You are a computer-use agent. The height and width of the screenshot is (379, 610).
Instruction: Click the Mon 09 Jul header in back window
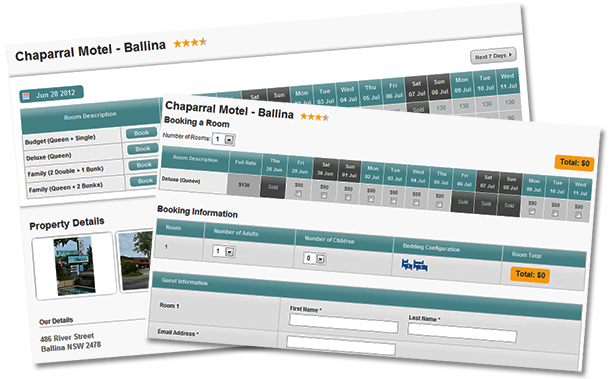[x=462, y=85]
